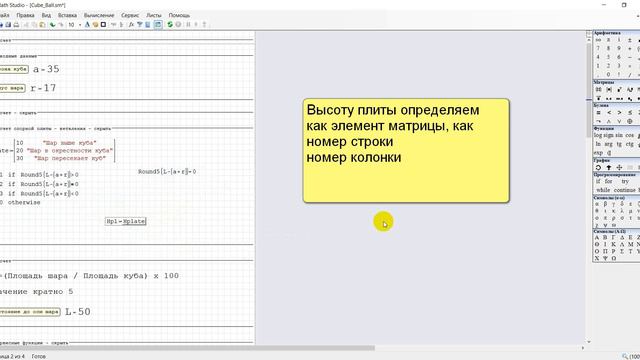Open the Листы menu
Image resolution: width=640 pixels, height=360 pixels.
[x=153, y=15]
